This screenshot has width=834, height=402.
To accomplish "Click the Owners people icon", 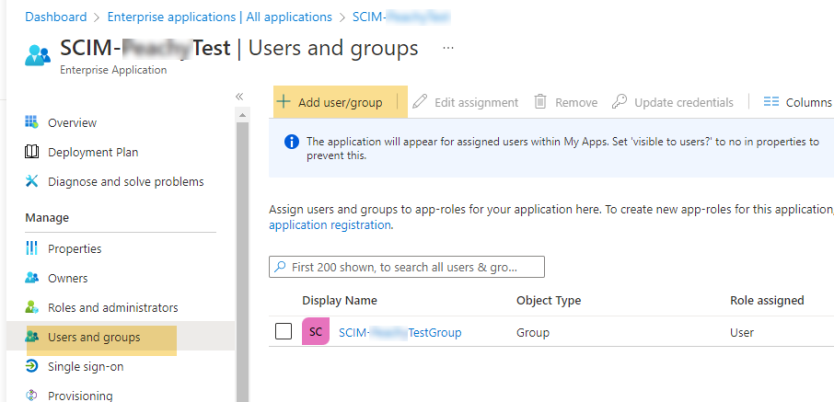I will click(x=31, y=278).
